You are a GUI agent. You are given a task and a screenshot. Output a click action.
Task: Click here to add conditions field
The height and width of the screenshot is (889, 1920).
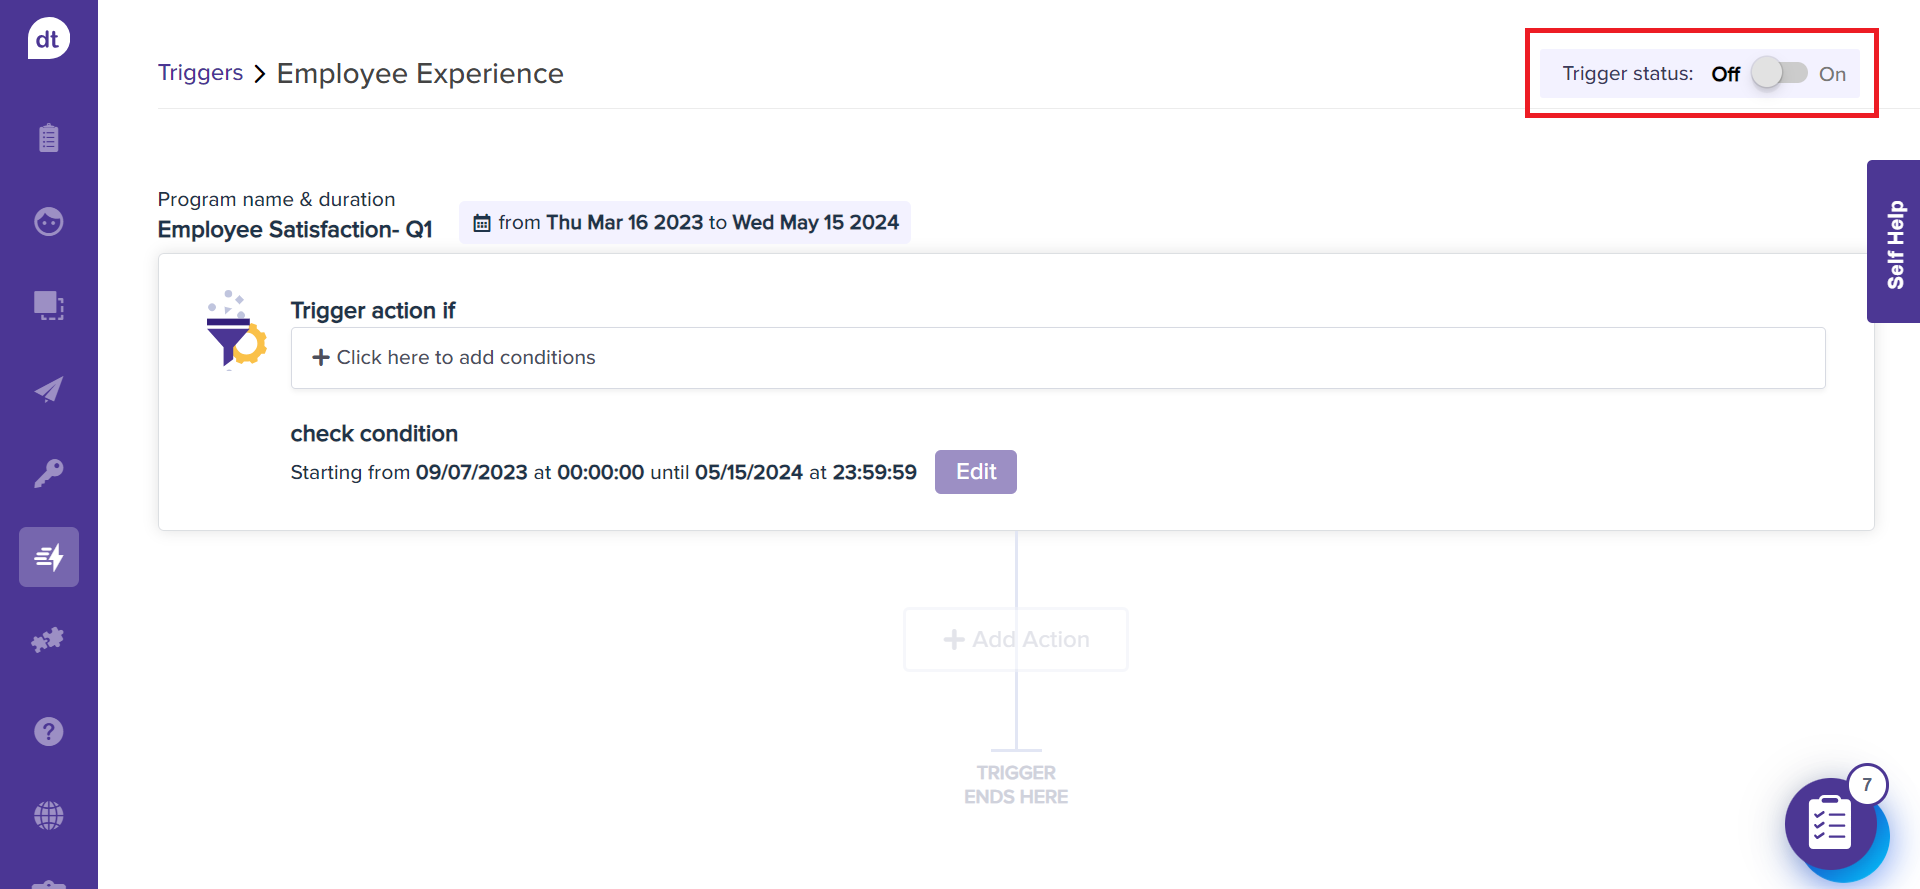pyautogui.click(x=1057, y=358)
